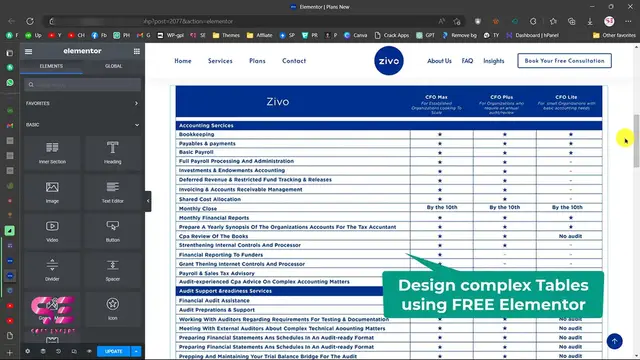Image resolution: width=640 pixels, height=360 pixels.
Task: Select the Text Editor widget
Action: [x=113, y=192]
